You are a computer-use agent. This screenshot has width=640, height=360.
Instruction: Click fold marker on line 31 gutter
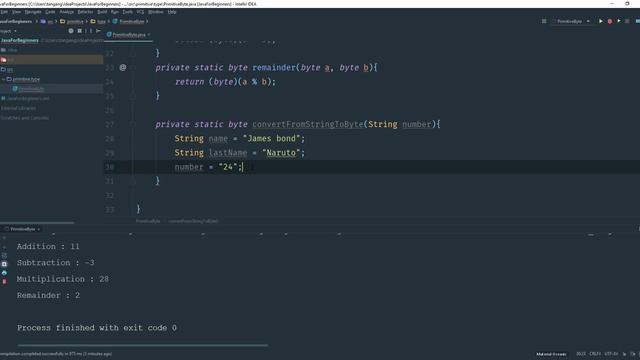(133, 181)
